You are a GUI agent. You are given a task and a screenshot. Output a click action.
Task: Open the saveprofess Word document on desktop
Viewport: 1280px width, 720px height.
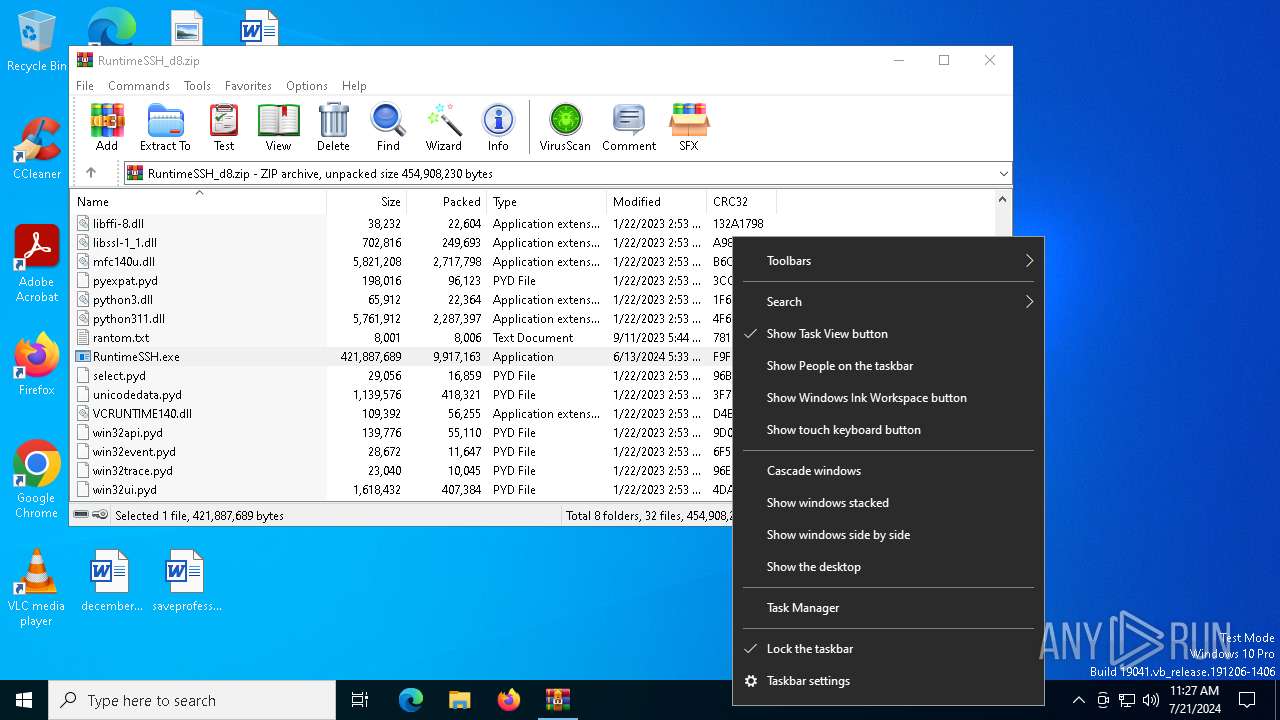click(x=184, y=580)
